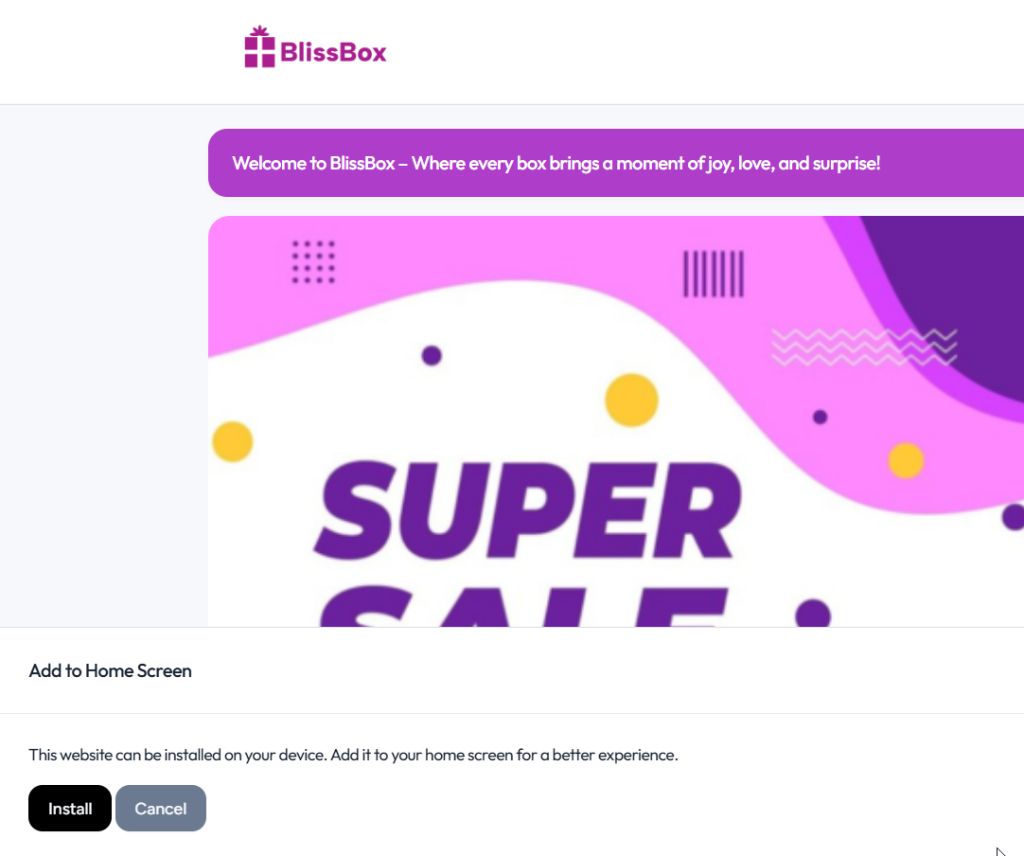The height and width of the screenshot is (856, 1024).
Task: Click the vertical bars pattern in the banner
Action: pos(713,273)
